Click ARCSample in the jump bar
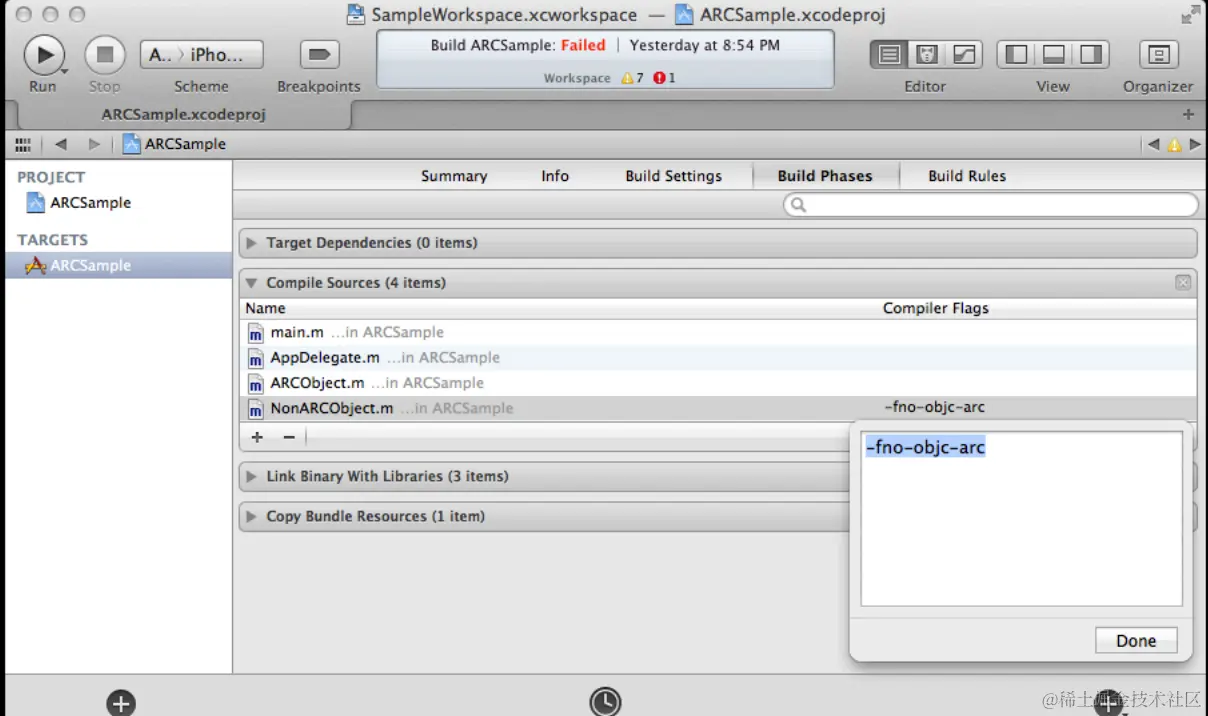 175,144
